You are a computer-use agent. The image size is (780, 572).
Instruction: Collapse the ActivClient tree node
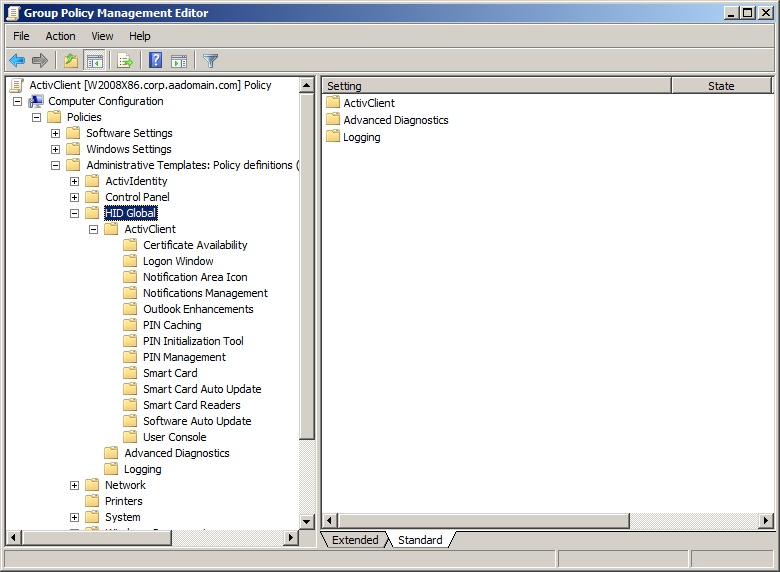click(93, 229)
